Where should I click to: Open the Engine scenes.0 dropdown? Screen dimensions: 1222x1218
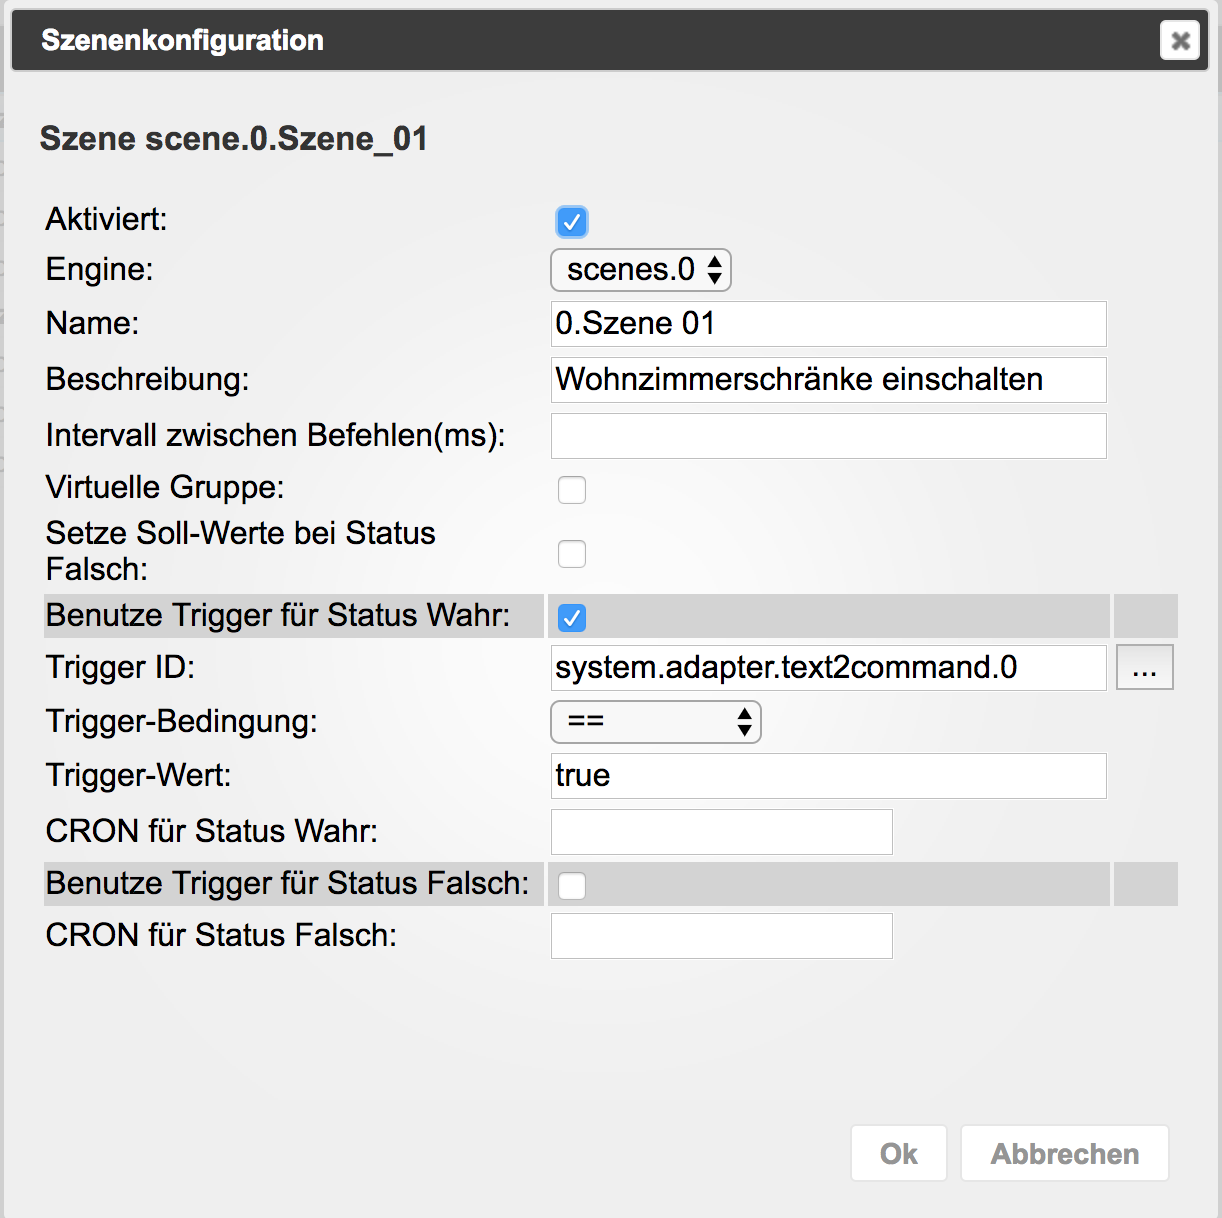(x=641, y=270)
